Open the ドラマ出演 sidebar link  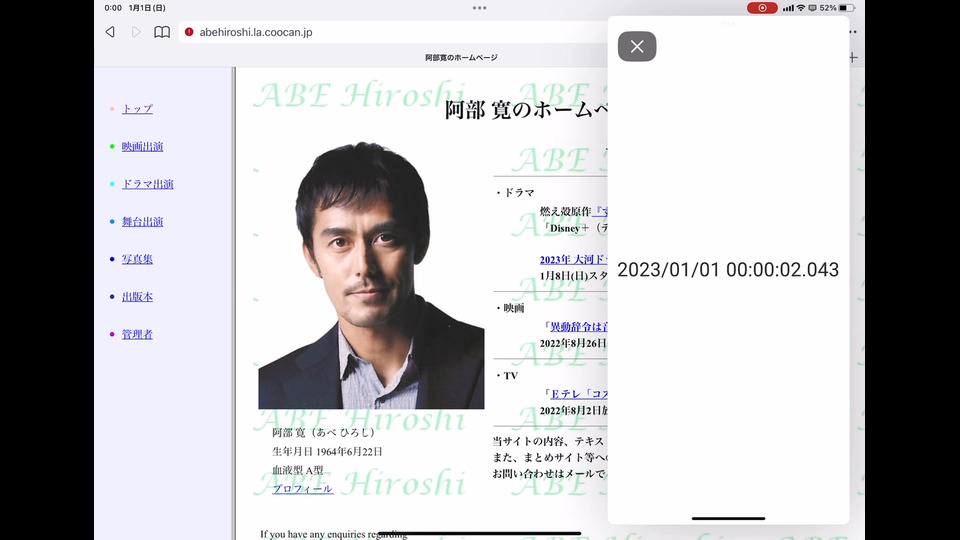(x=148, y=184)
